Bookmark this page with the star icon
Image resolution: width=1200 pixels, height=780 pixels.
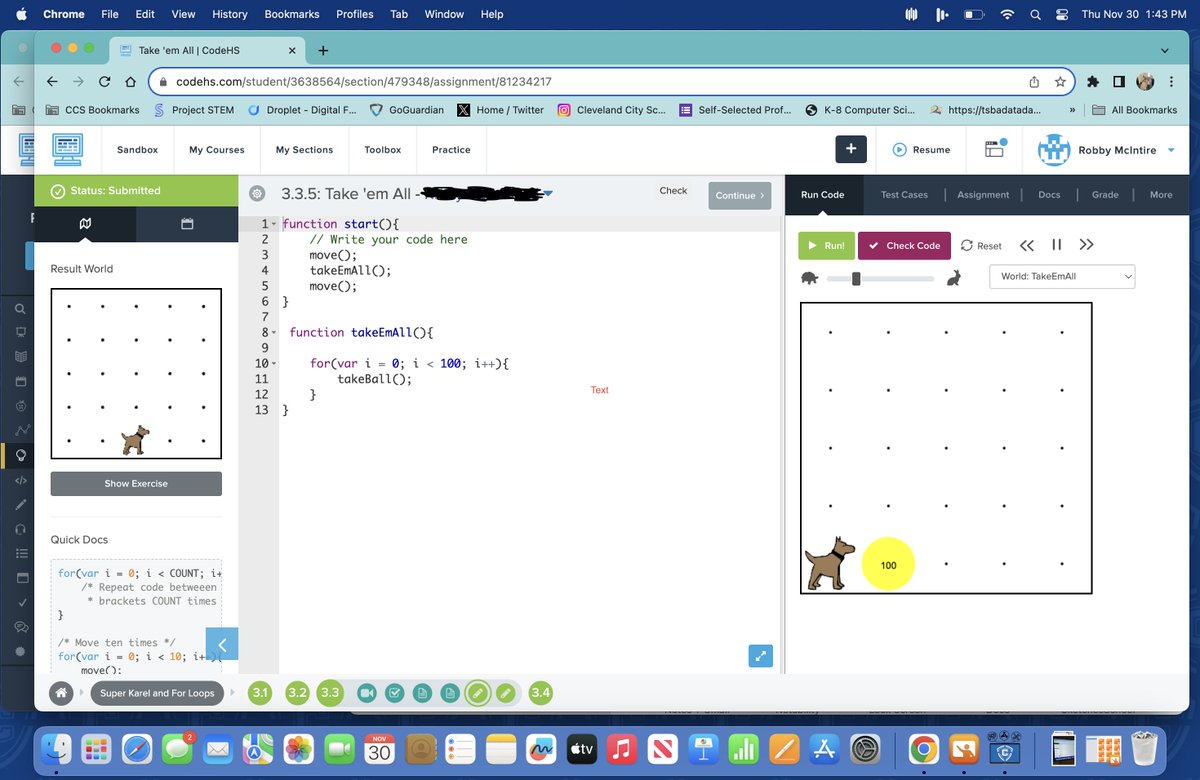1060,82
